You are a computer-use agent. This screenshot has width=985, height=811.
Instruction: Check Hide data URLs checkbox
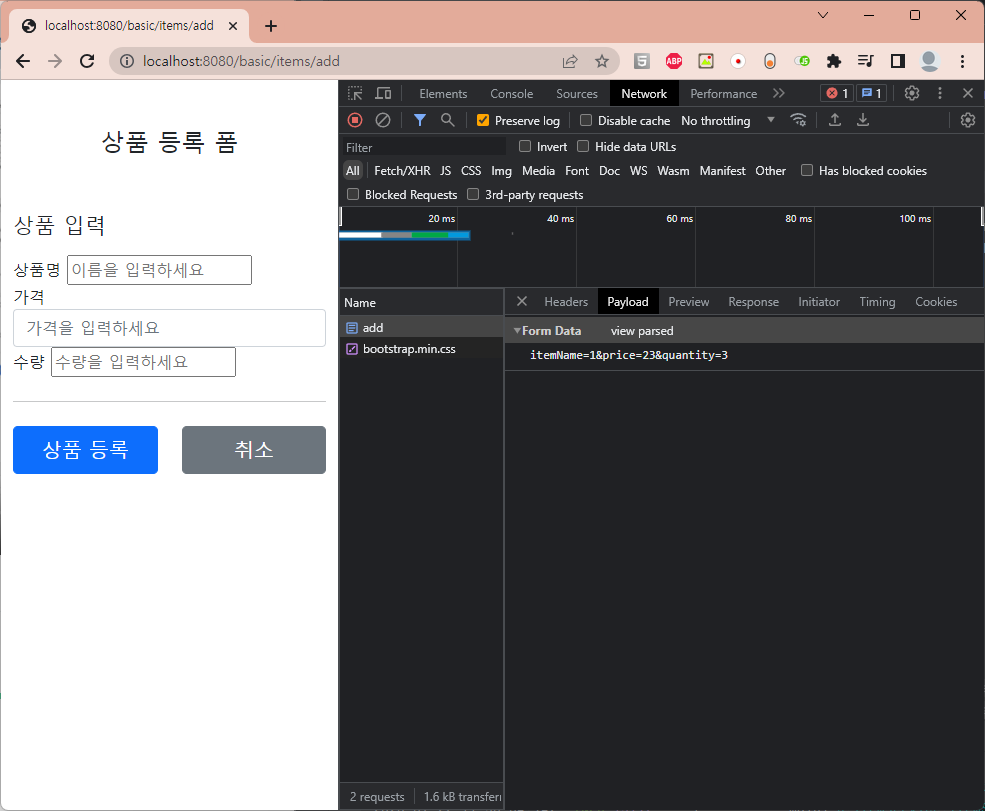click(x=583, y=146)
